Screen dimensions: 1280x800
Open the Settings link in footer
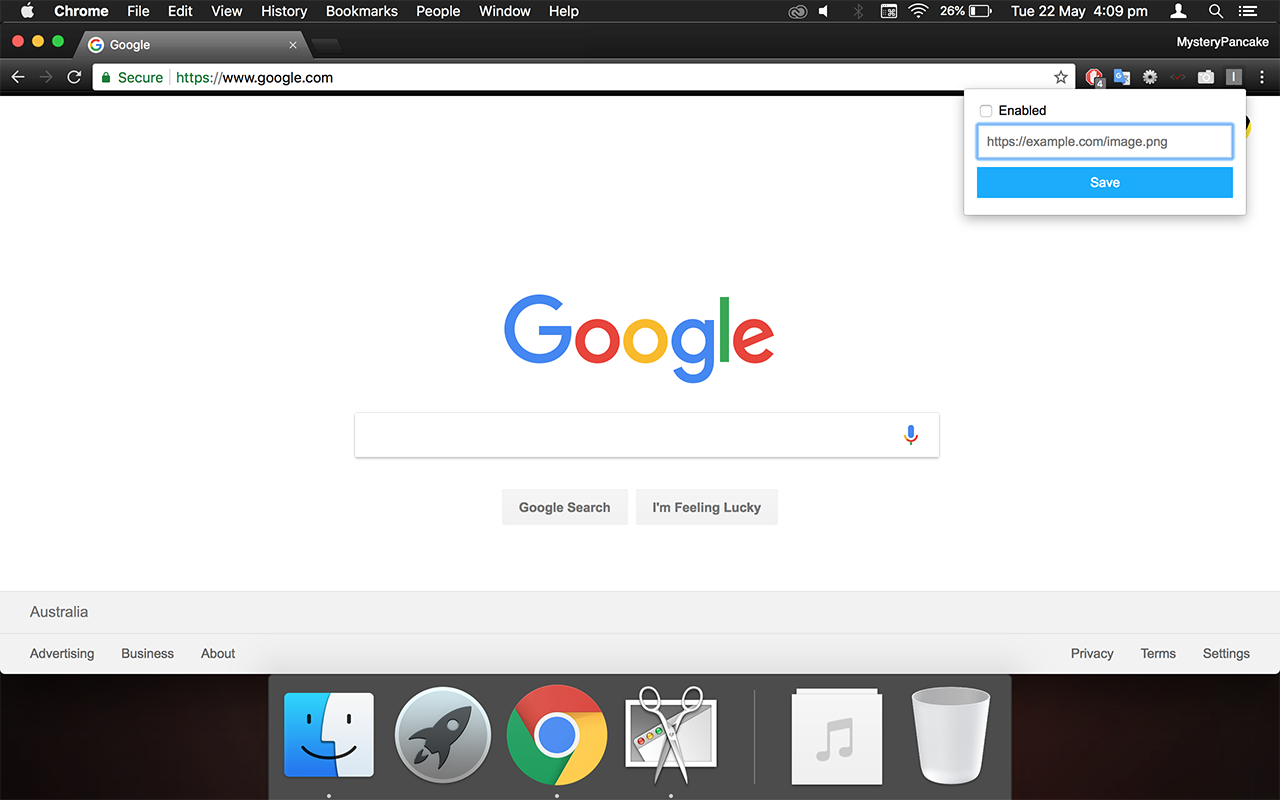tap(1226, 653)
